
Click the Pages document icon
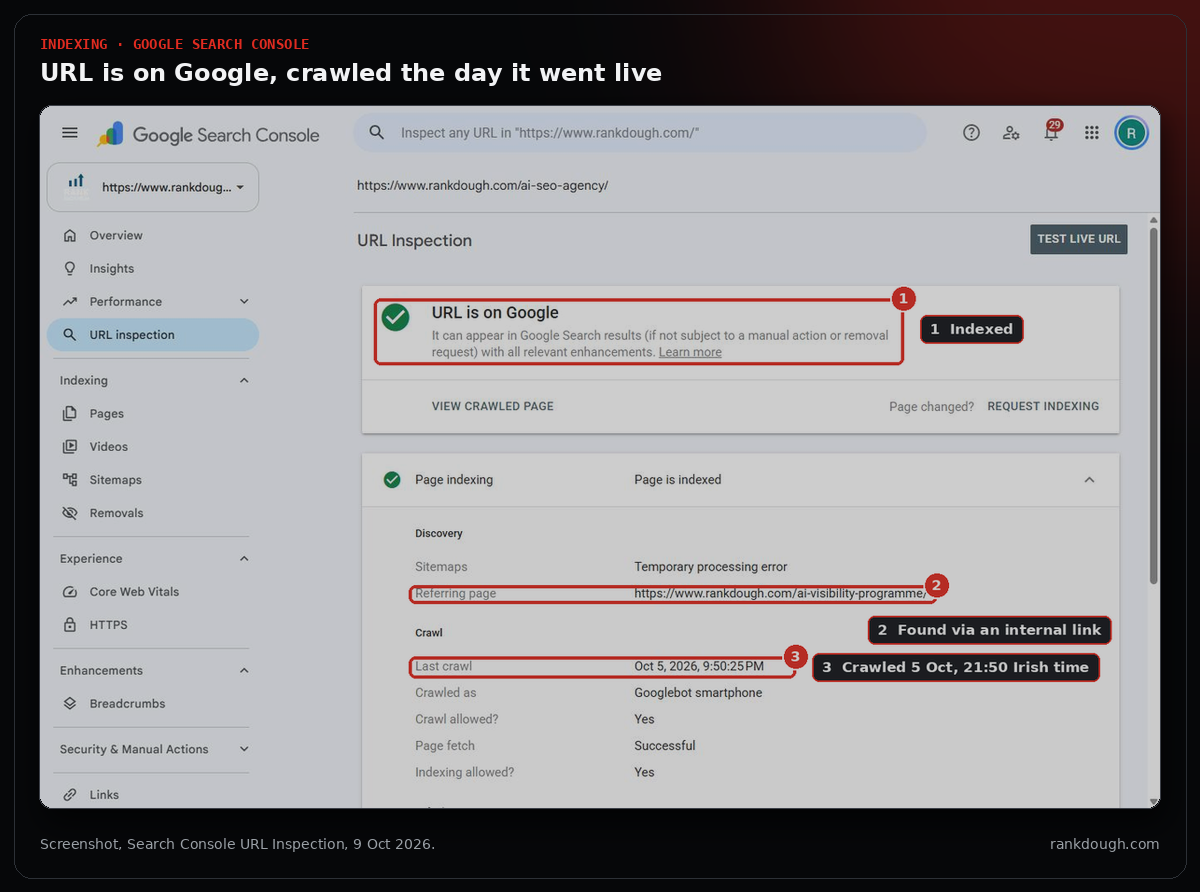(69, 414)
